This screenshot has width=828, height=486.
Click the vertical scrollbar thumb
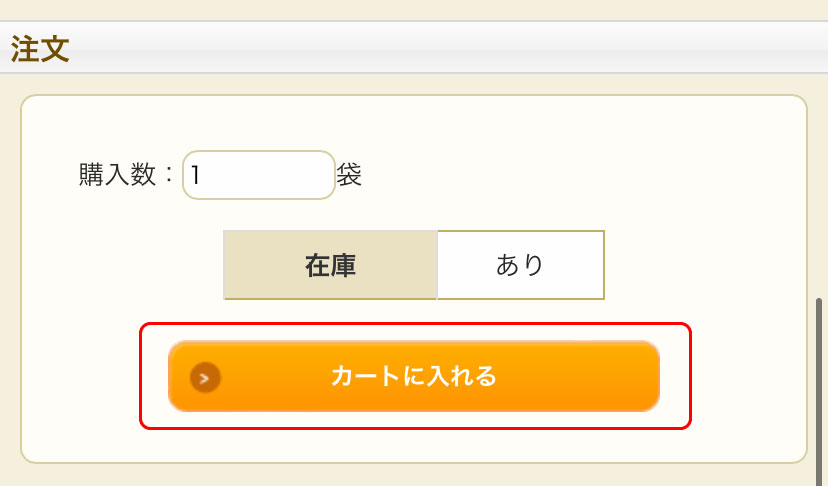coord(819,392)
